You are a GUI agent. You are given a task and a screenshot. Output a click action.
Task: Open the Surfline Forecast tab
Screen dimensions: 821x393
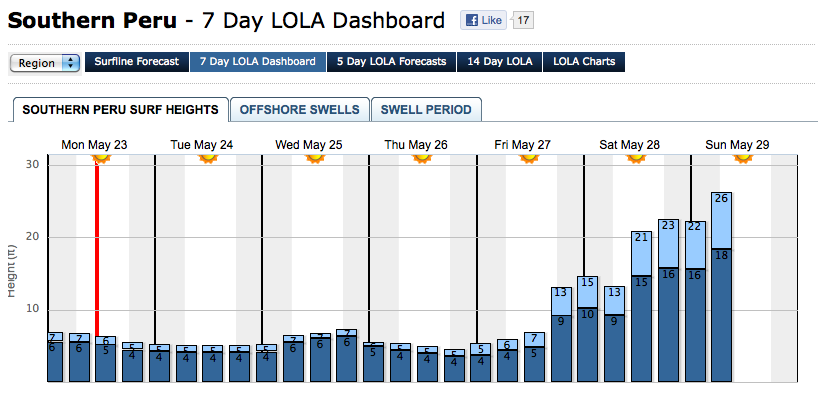(x=137, y=62)
